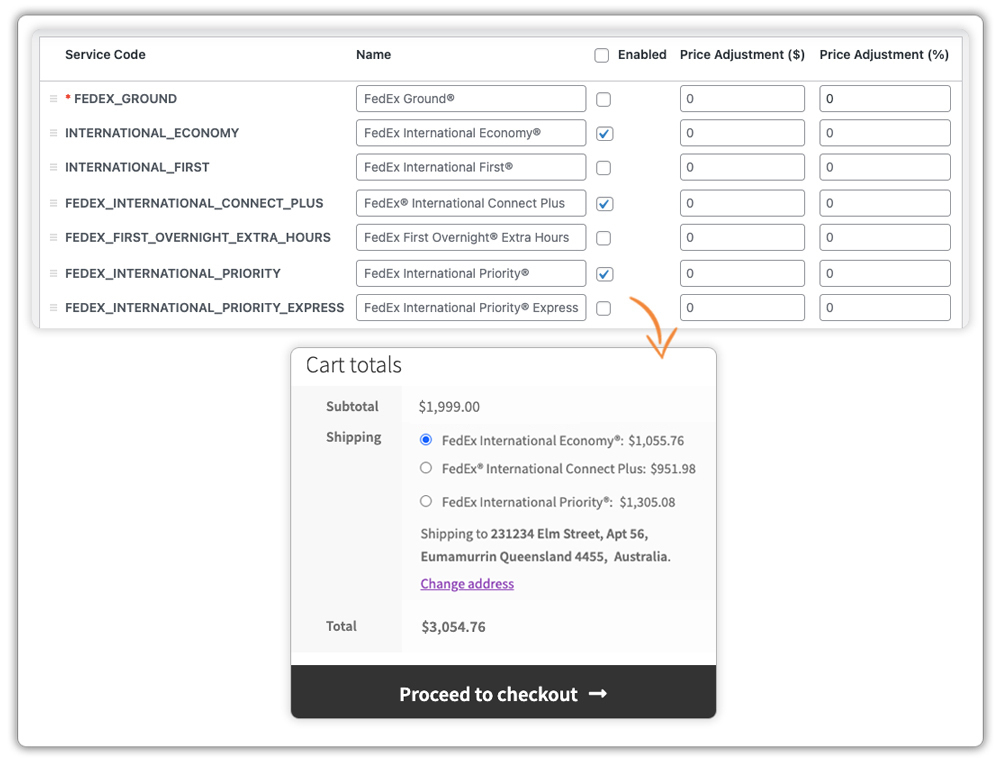1000x761 pixels.
Task: Focus dollar adjustment for FEDEX_INTERNATIONAL_PRIORITY
Action: click(x=742, y=273)
